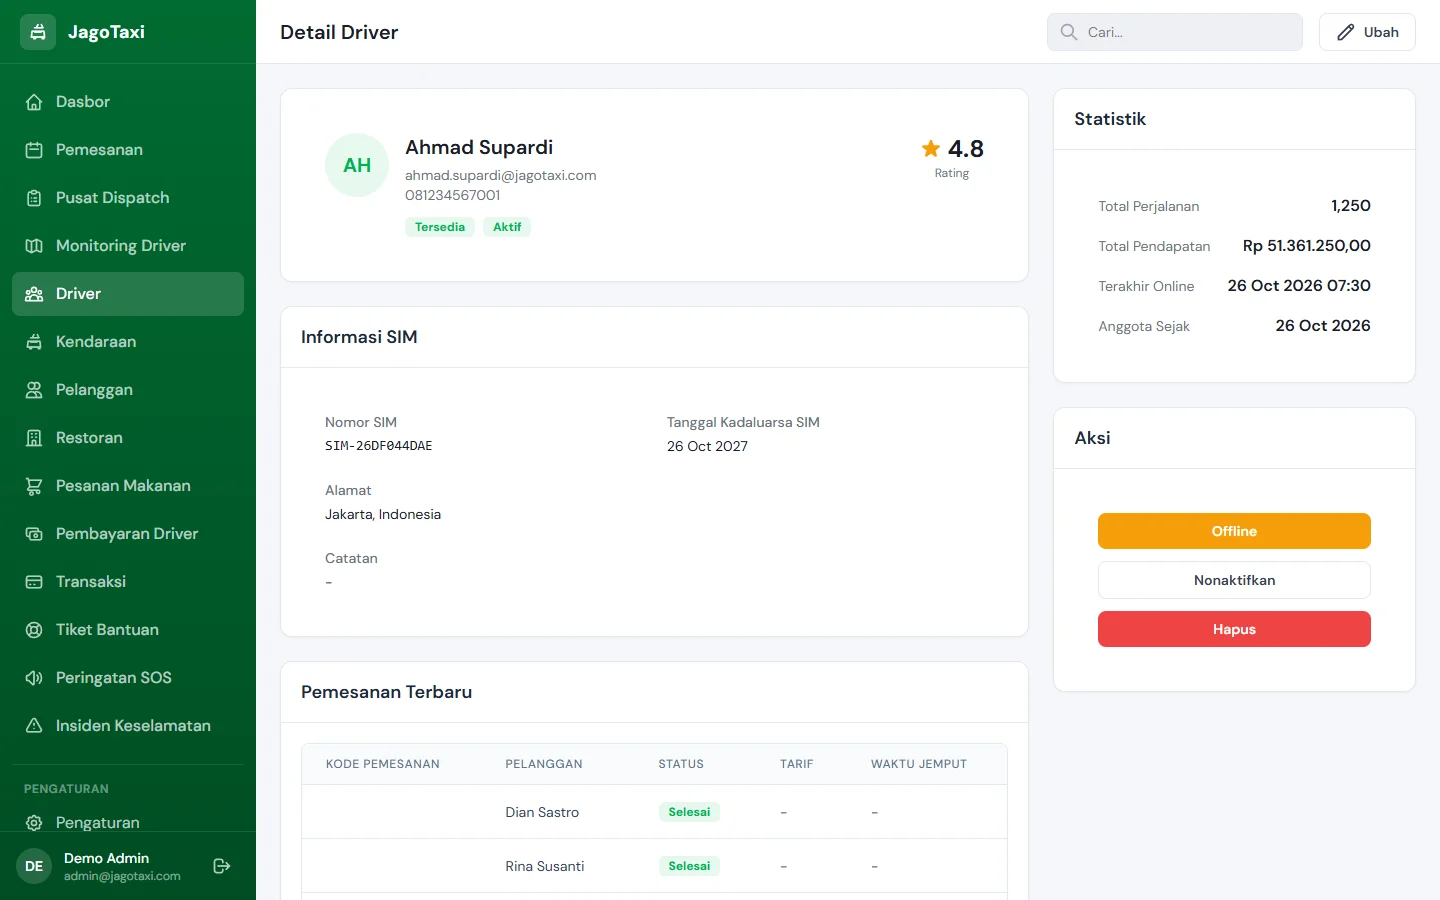Click the 4.8 rating value
This screenshot has height=900, width=1440.
point(965,149)
